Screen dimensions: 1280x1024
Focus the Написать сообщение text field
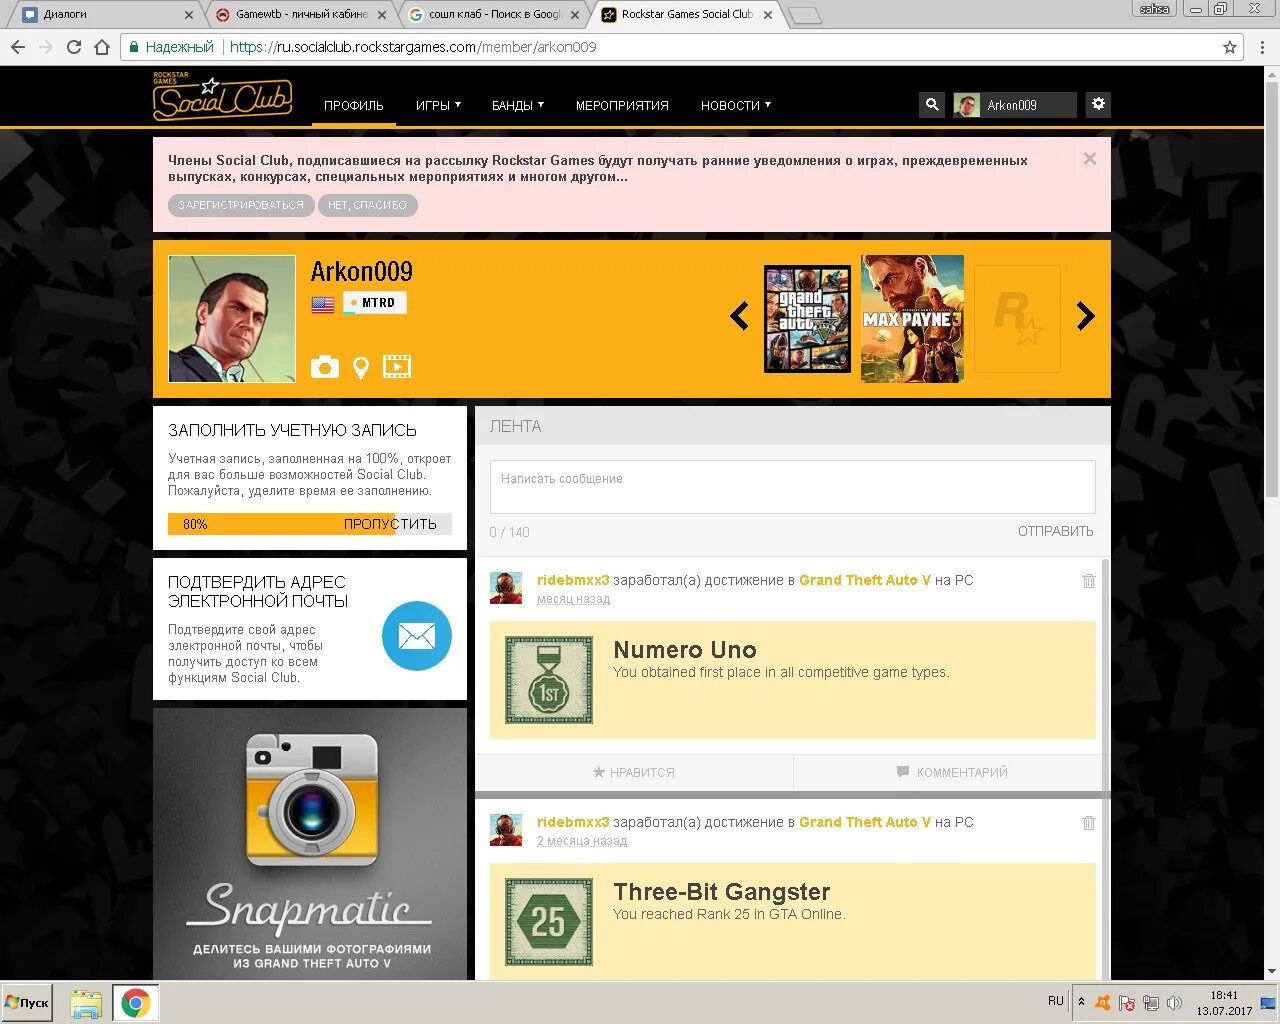(x=793, y=487)
